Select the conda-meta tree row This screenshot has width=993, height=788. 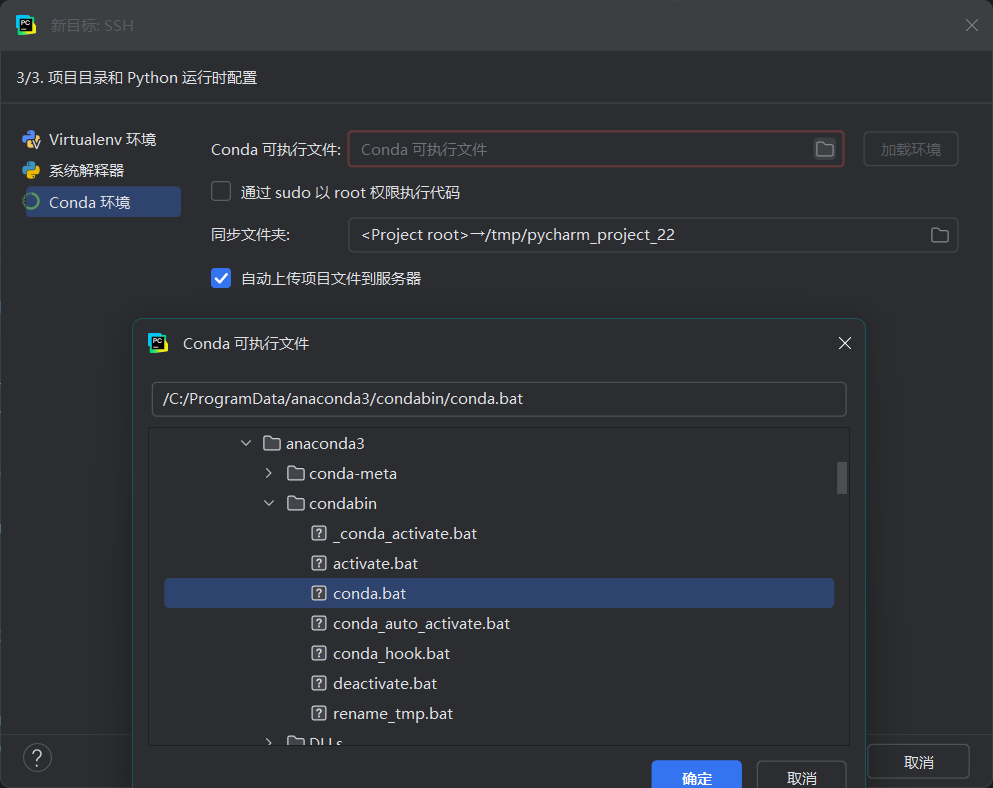(x=499, y=473)
